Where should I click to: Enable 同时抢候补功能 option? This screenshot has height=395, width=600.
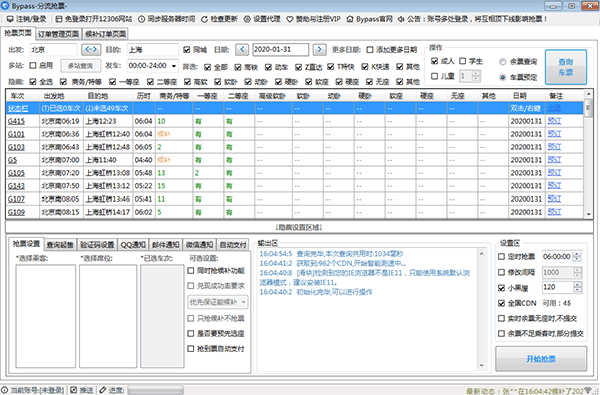click(191, 271)
